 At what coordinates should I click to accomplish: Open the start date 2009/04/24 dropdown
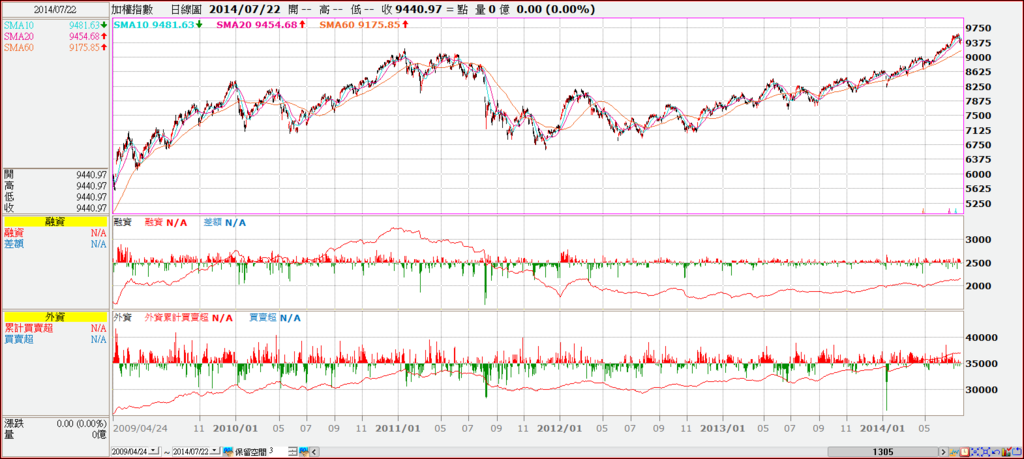click(153, 451)
